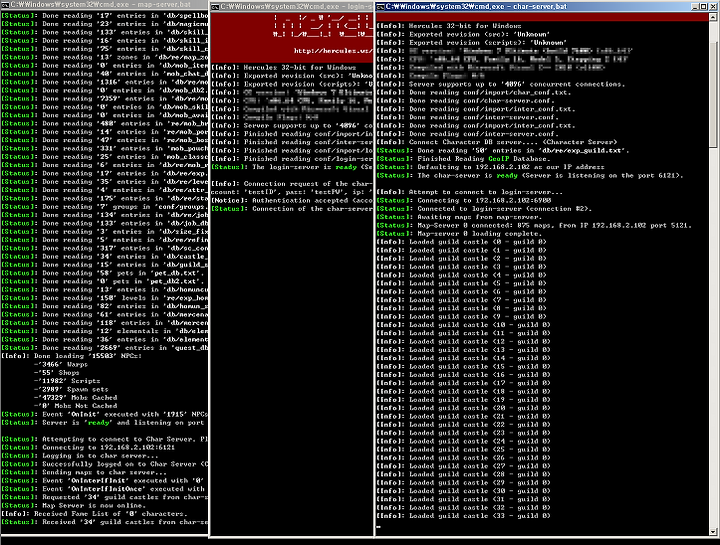720x545 pixels.
Task: Click 'Done reading conf/char-server.conf.' line
Action: [x=467, y=101]
